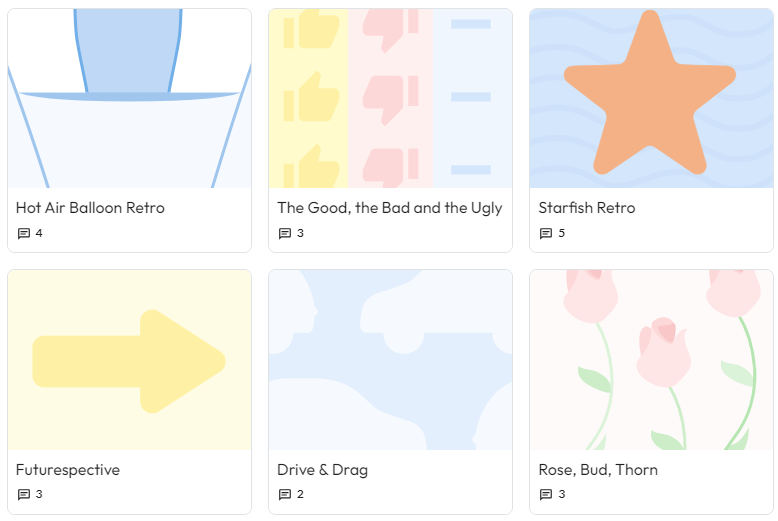Pick the yellow arrow Futurespective thumbnail
Screen dimensions: 778x521
pos(129,360)
